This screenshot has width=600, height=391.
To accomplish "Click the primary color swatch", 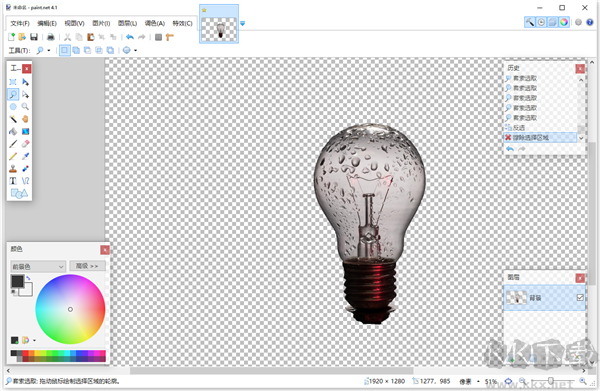I will point(17,282).
